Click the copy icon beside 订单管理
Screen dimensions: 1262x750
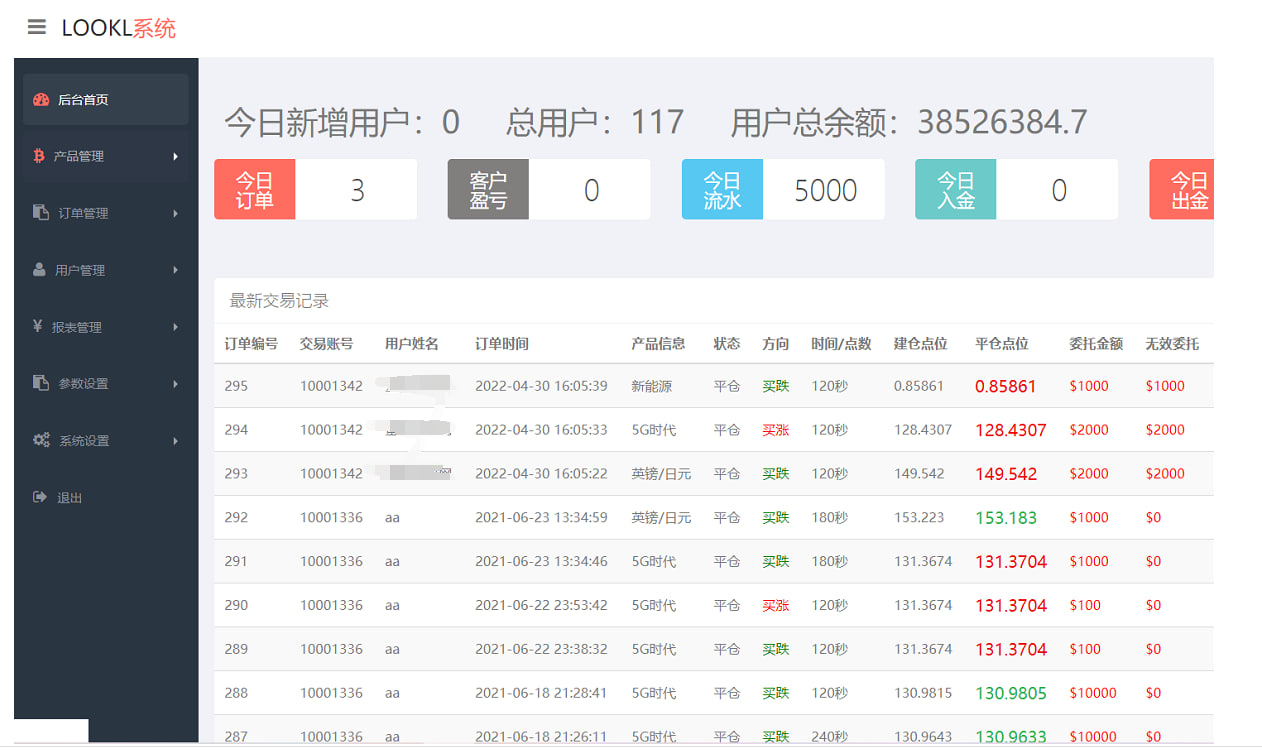click(41, 213)
